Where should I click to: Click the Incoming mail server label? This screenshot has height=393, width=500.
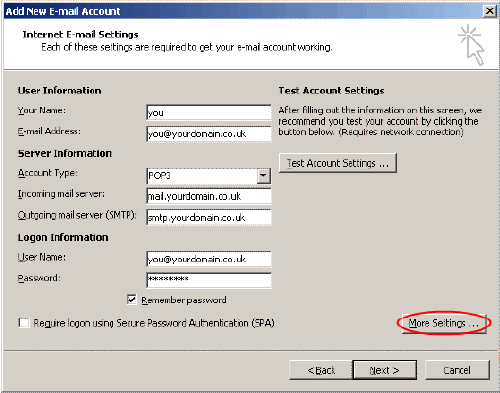(x=61, y=194)
